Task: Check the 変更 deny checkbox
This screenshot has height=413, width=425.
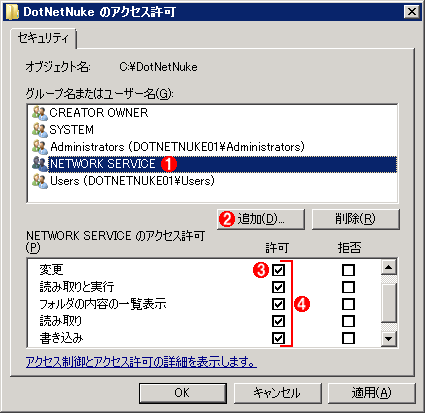Action: coord(348,270)
